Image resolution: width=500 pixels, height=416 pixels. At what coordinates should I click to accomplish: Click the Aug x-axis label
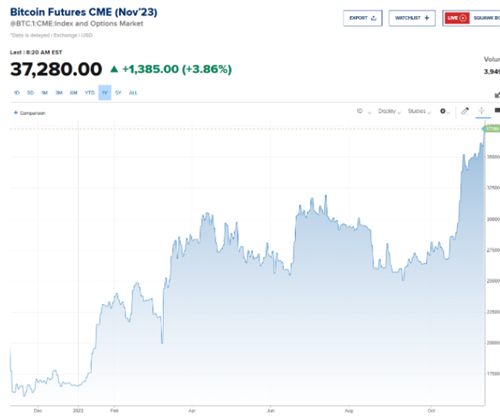[349, 411]
